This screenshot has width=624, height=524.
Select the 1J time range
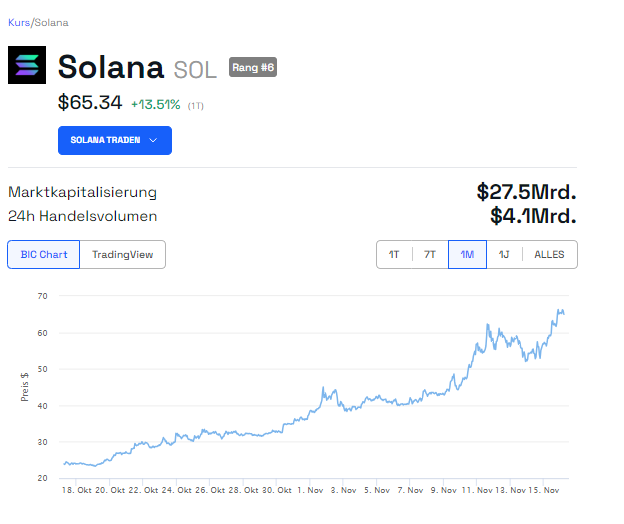click(x=504, y=255)
